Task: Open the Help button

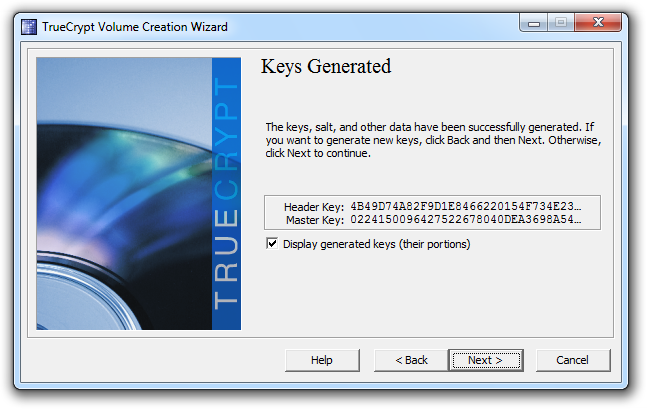Action: tap(322, 360)
